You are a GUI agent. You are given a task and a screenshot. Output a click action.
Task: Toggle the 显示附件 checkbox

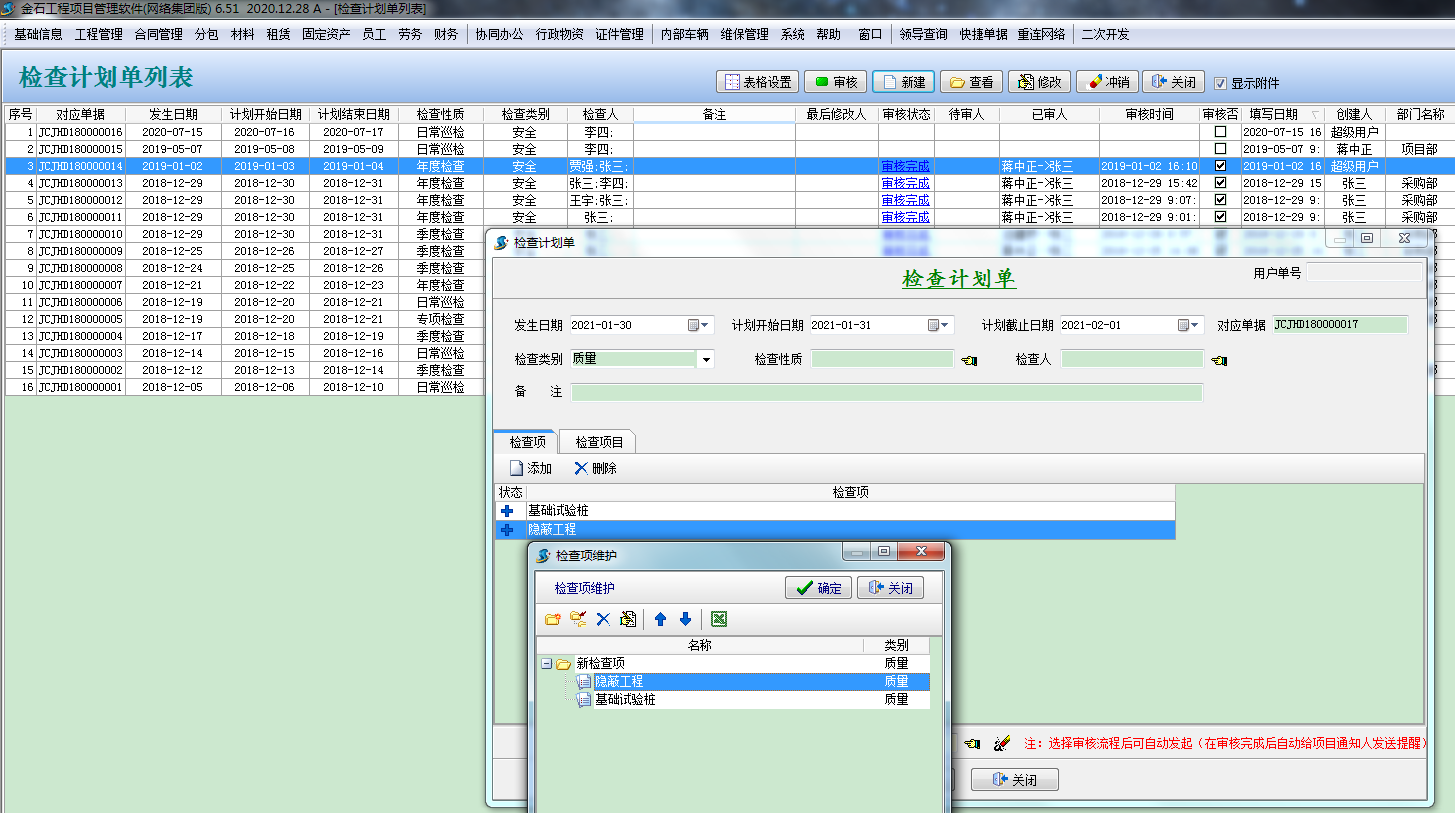pyautogui.click(x=1220, y=83)
